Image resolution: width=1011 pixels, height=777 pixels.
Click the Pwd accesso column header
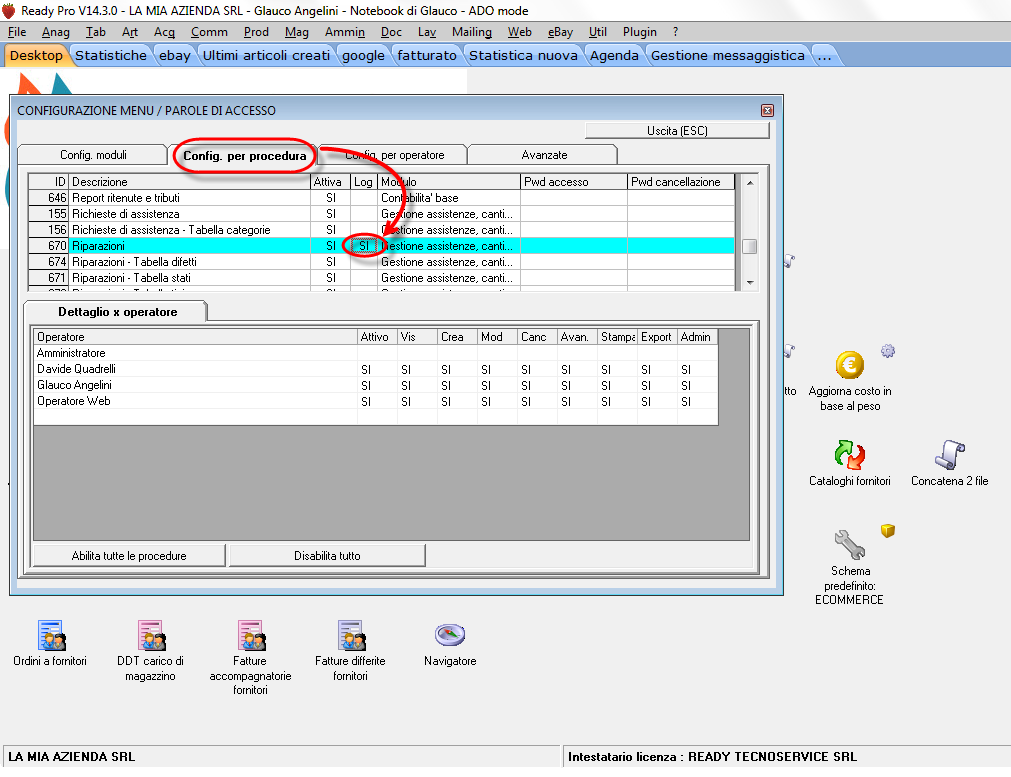[x=573, y=182]
